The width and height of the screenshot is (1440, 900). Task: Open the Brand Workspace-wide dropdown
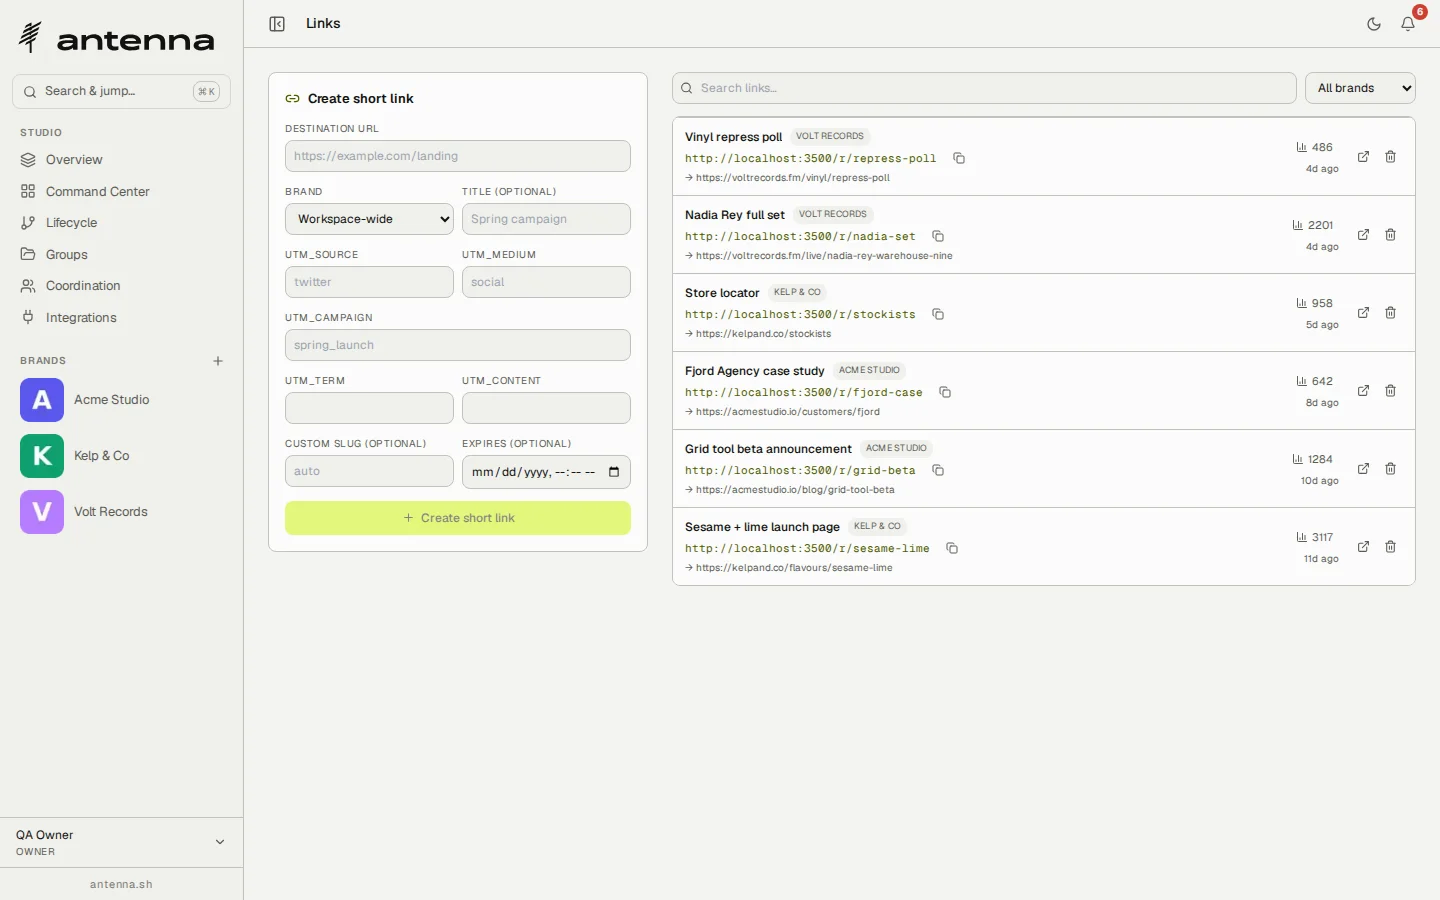tap(369, 219)
